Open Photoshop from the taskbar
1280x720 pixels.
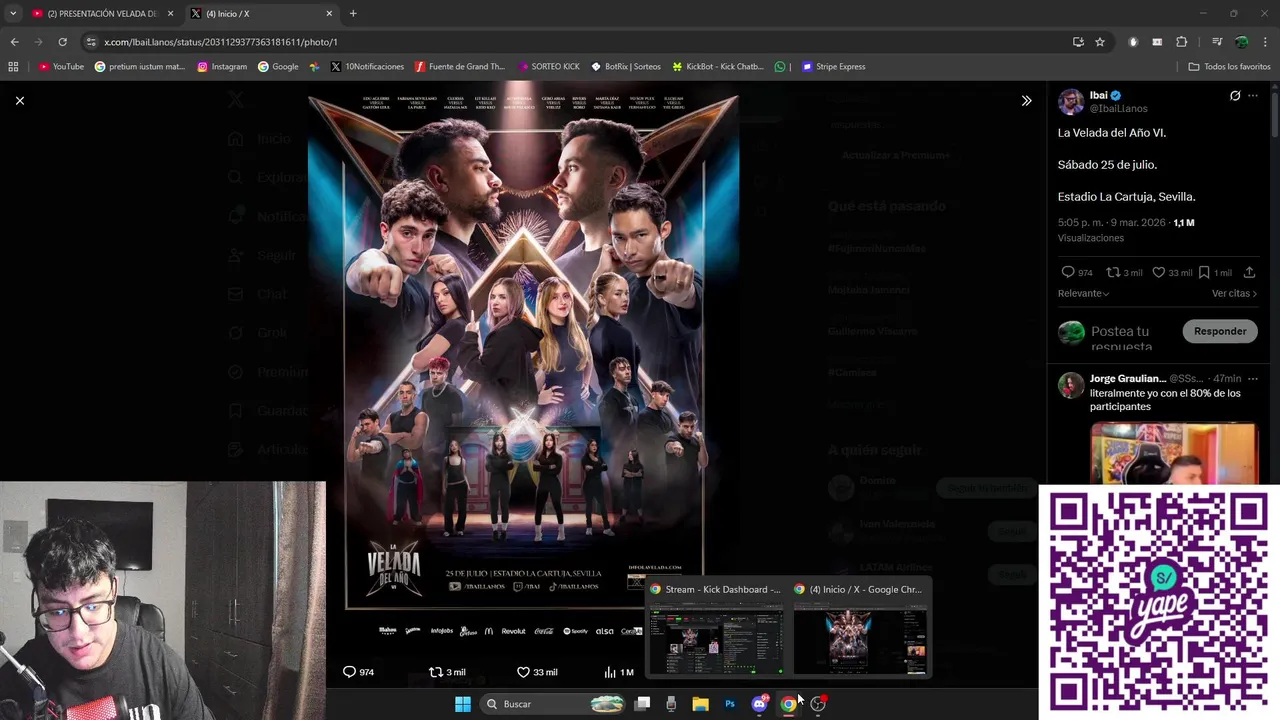click(730, 704)
